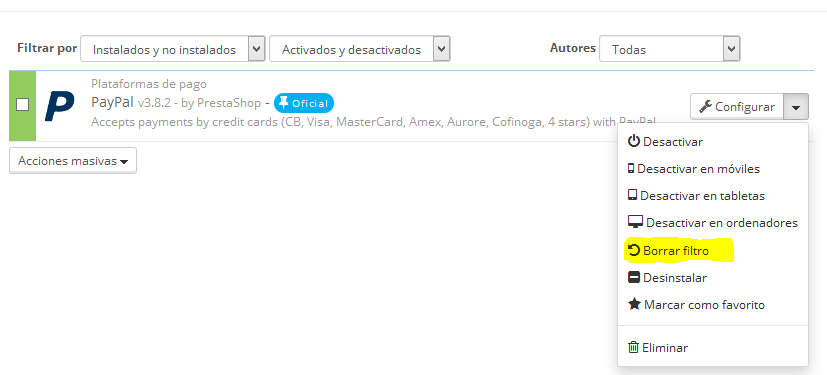Choose 'Borrar filtro' in the menu

713,251
